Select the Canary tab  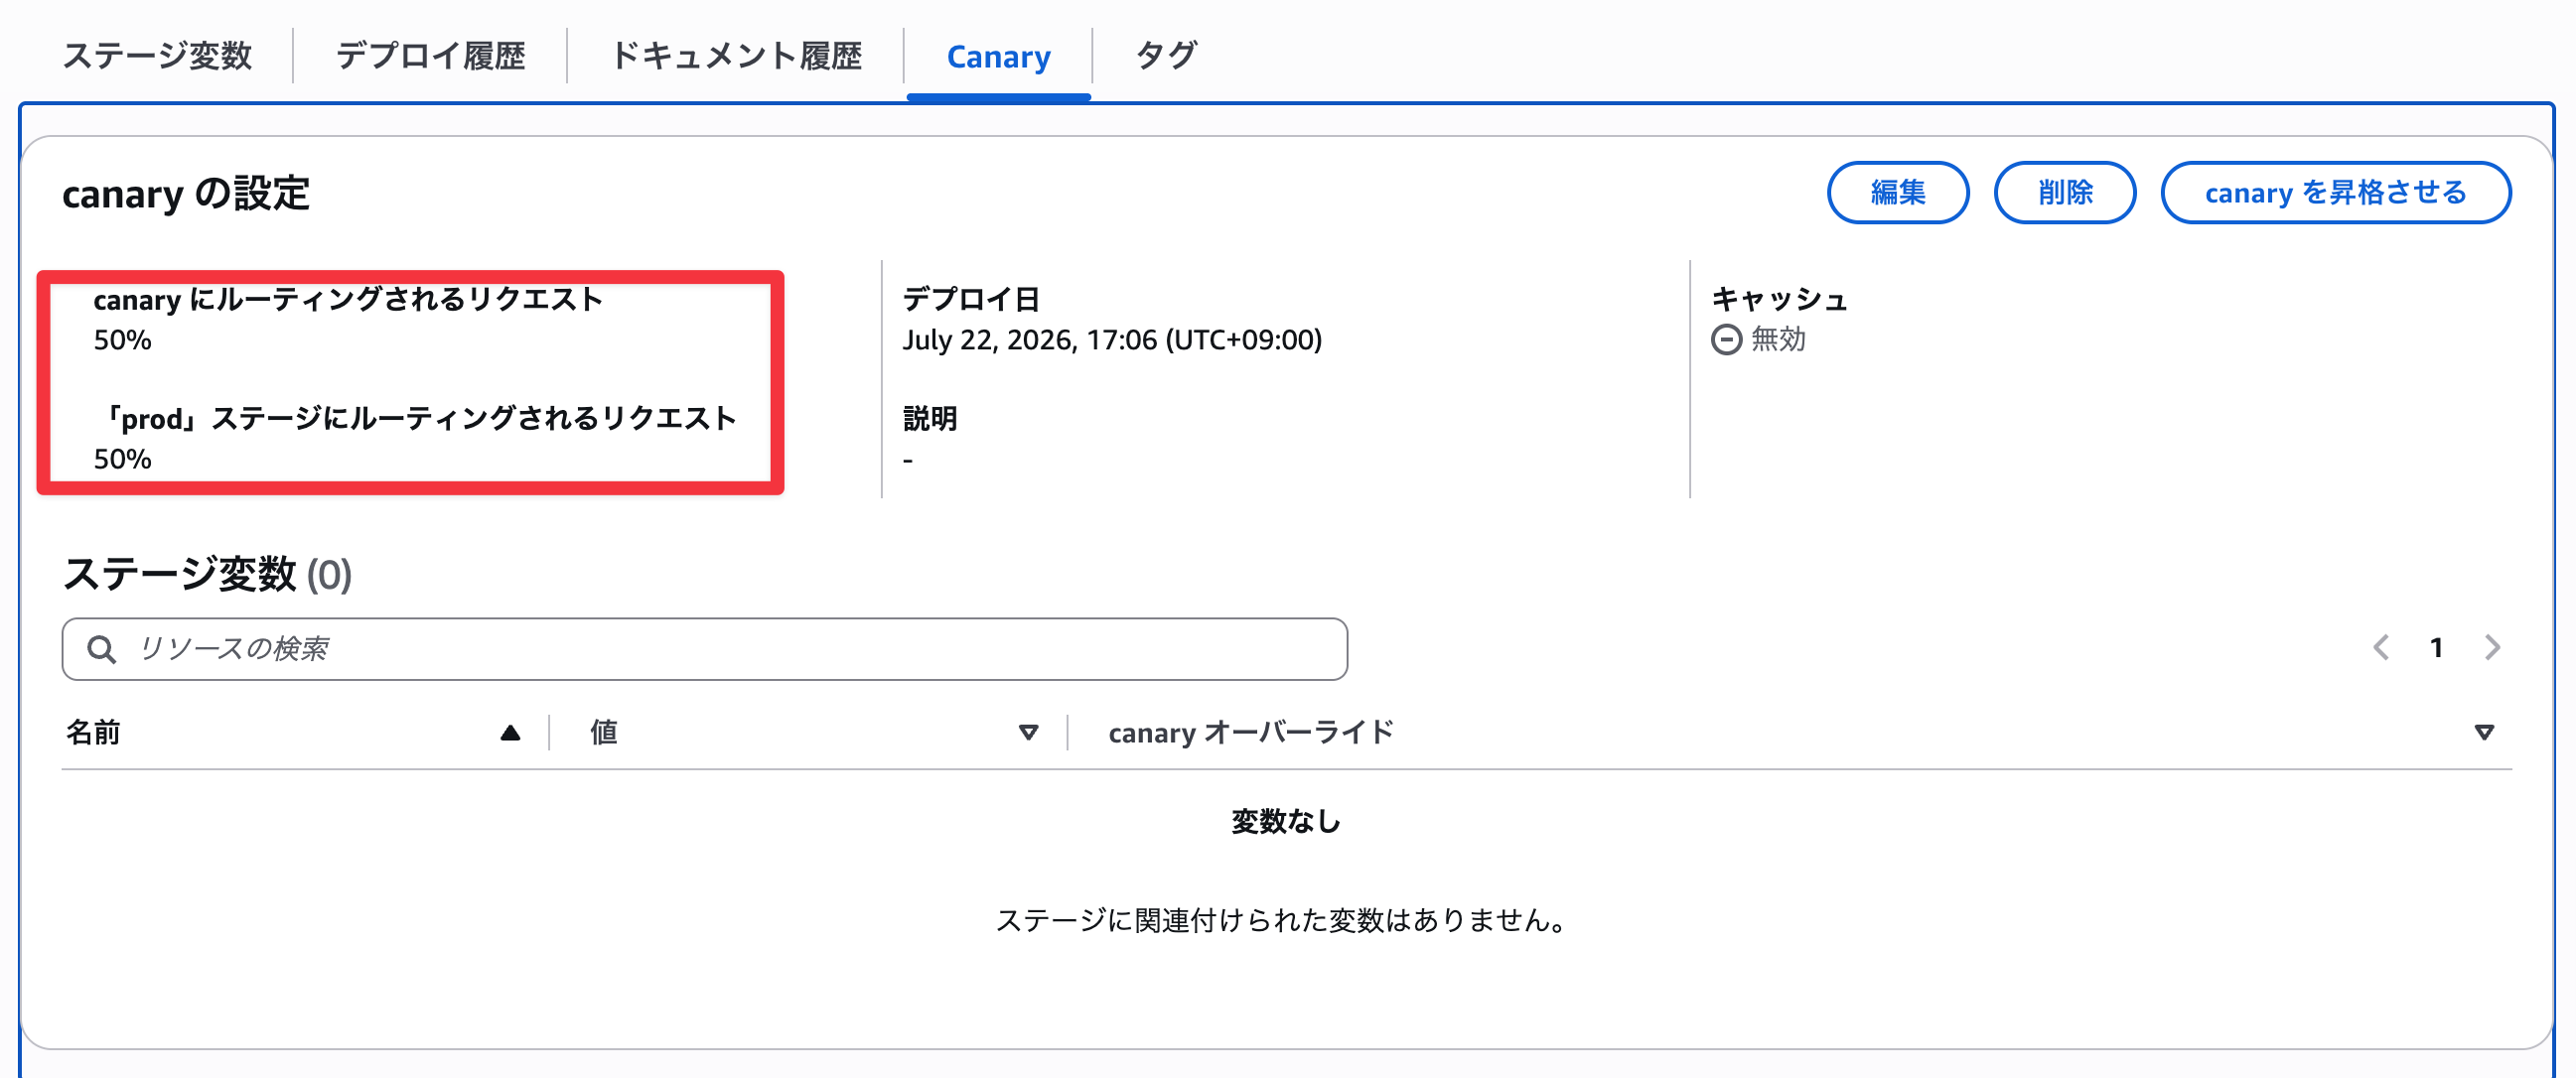point(998,57)
